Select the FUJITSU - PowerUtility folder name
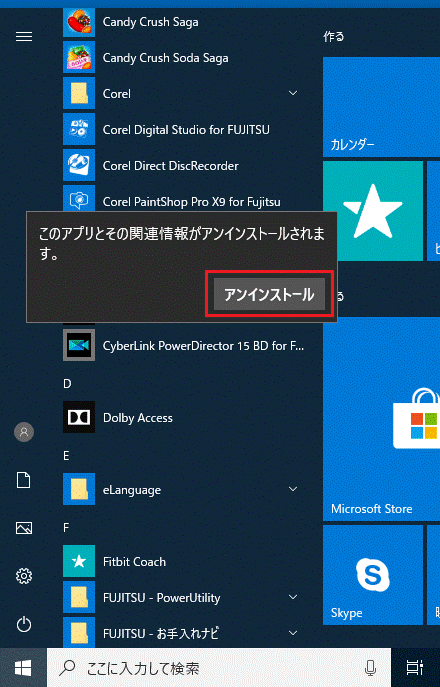This screenshot has height=687, width=440. click(161, 598)
